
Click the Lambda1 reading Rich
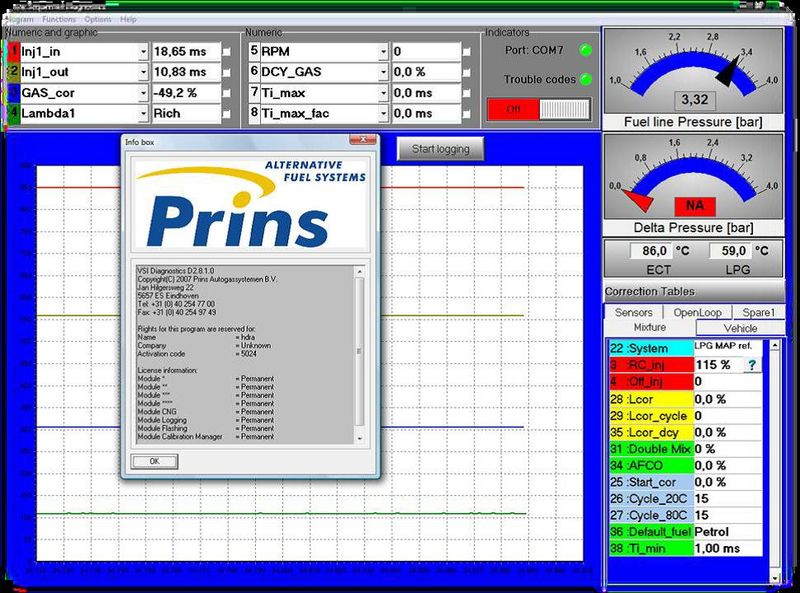187,113
